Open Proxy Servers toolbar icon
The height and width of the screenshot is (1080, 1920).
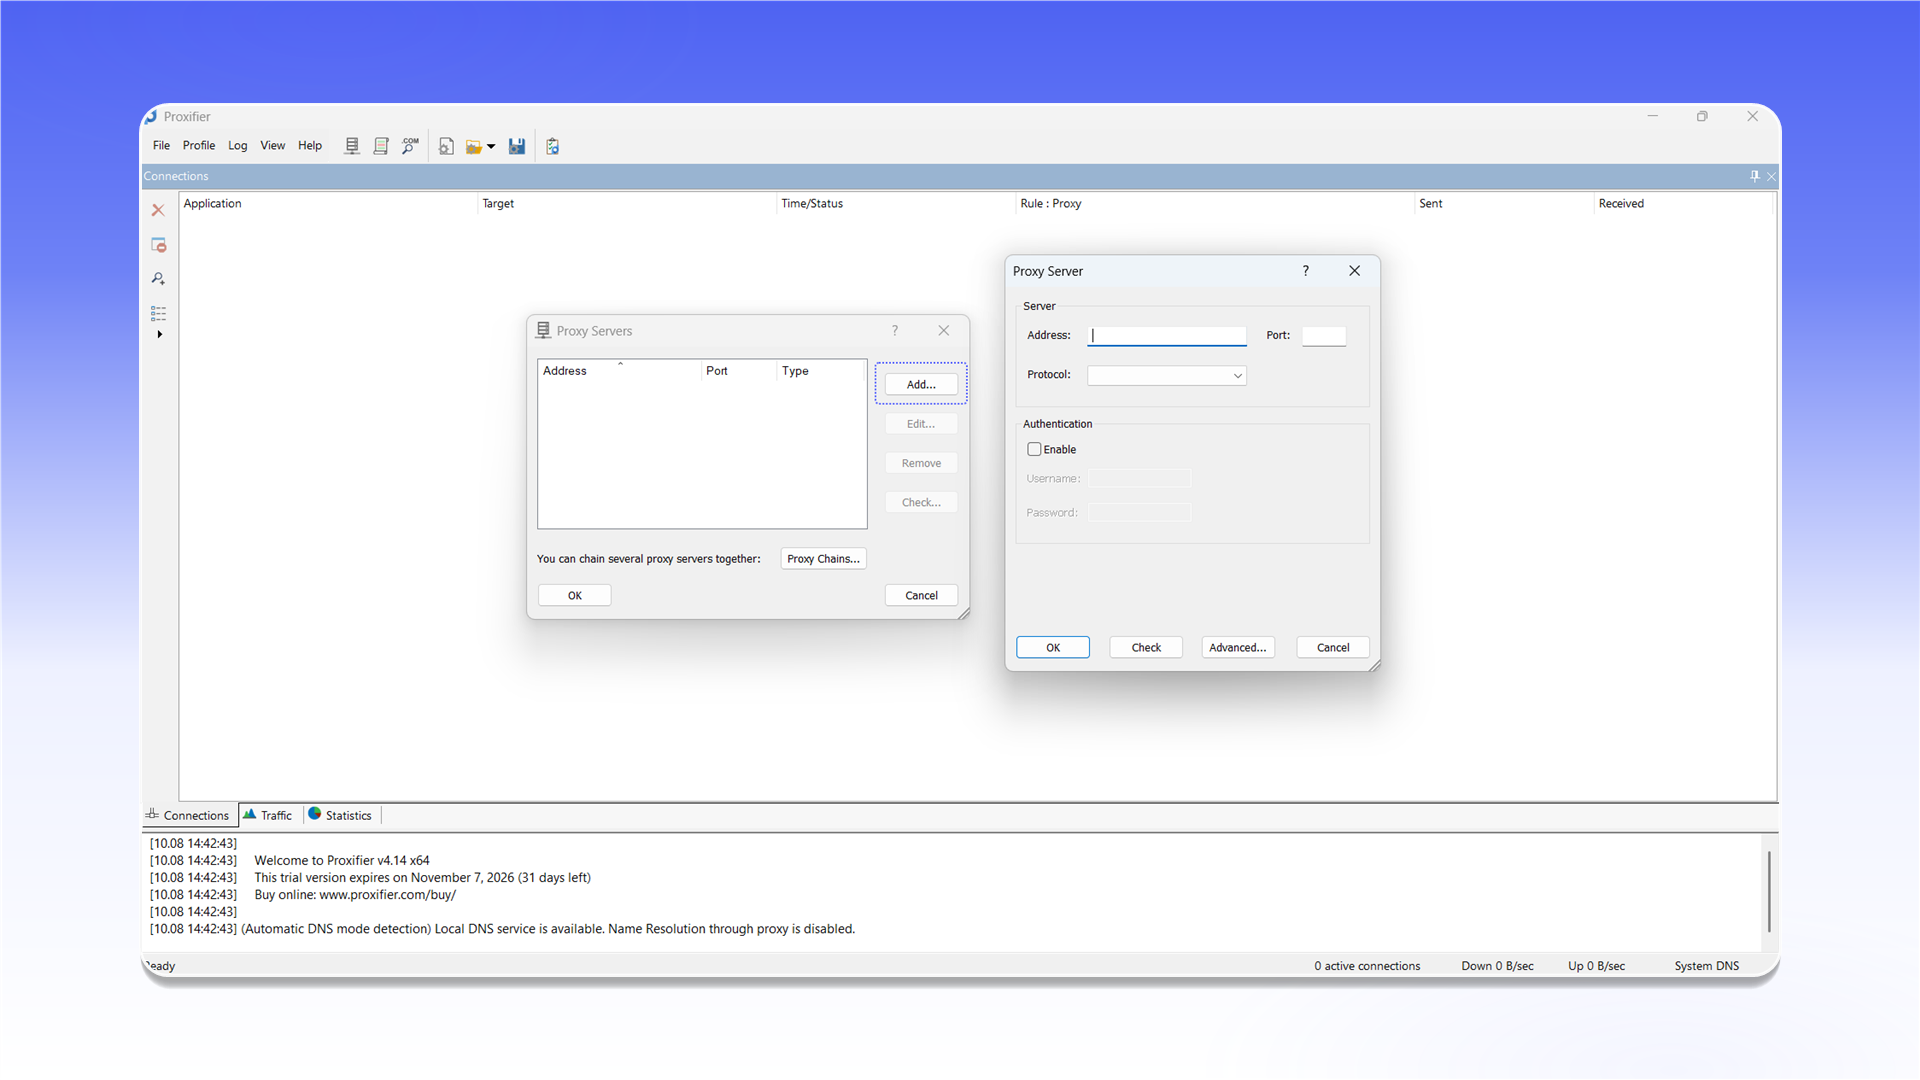pos(352,146)
